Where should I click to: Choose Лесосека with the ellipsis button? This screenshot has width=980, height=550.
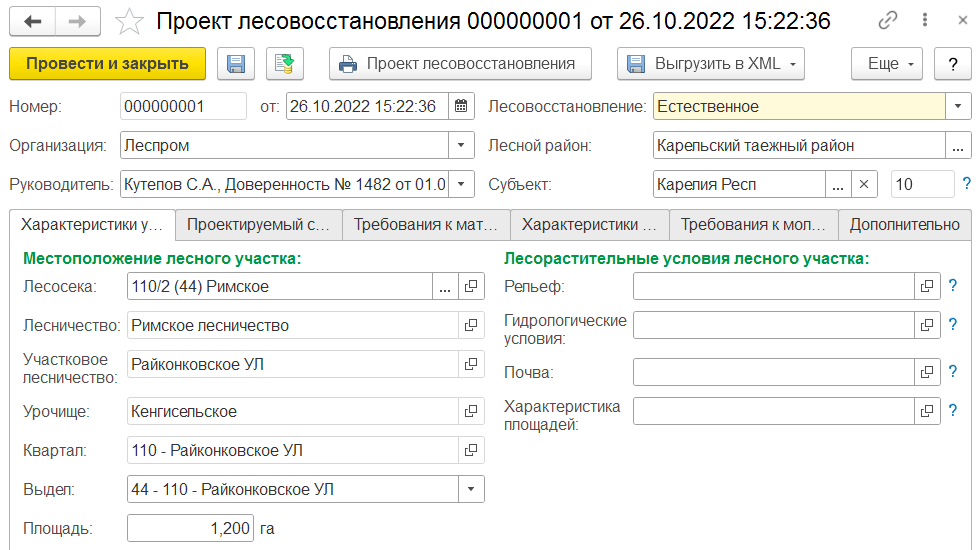point(445,286)
